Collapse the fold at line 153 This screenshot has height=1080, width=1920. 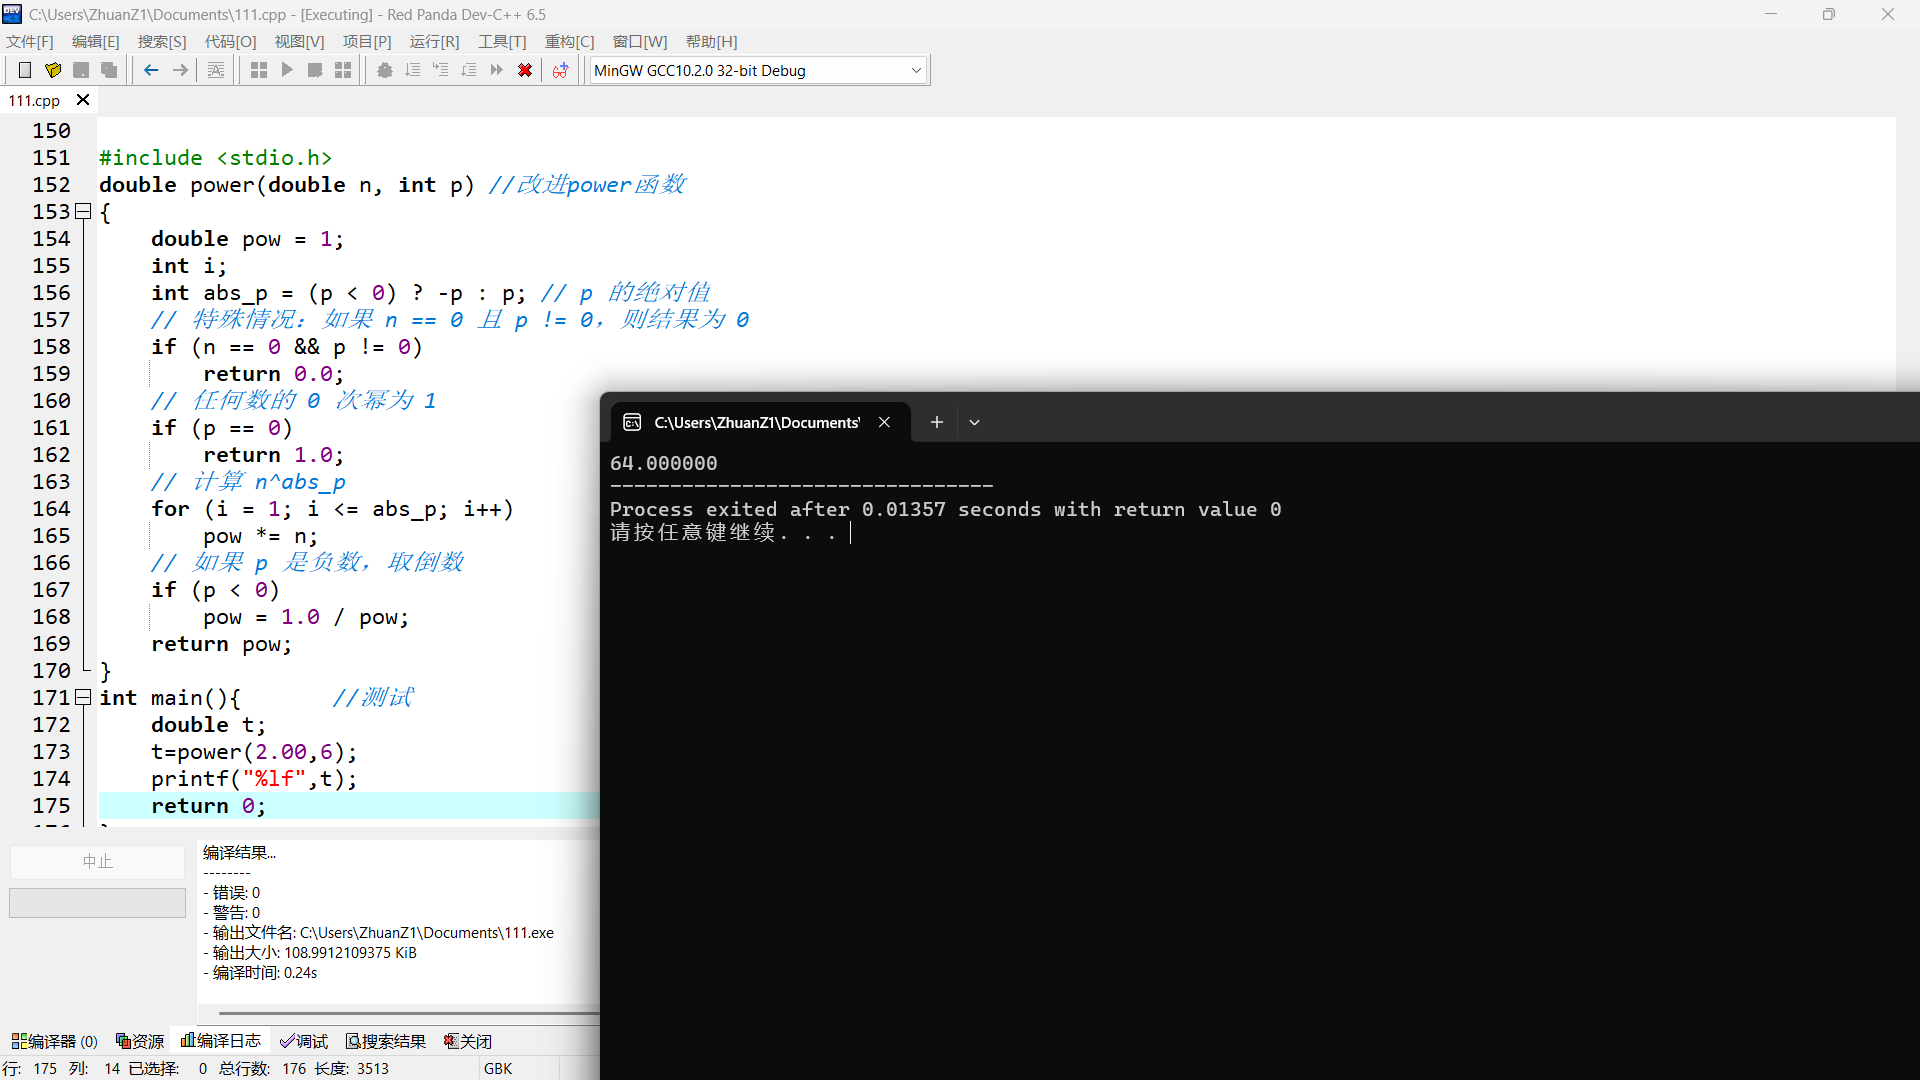point(84,211)
